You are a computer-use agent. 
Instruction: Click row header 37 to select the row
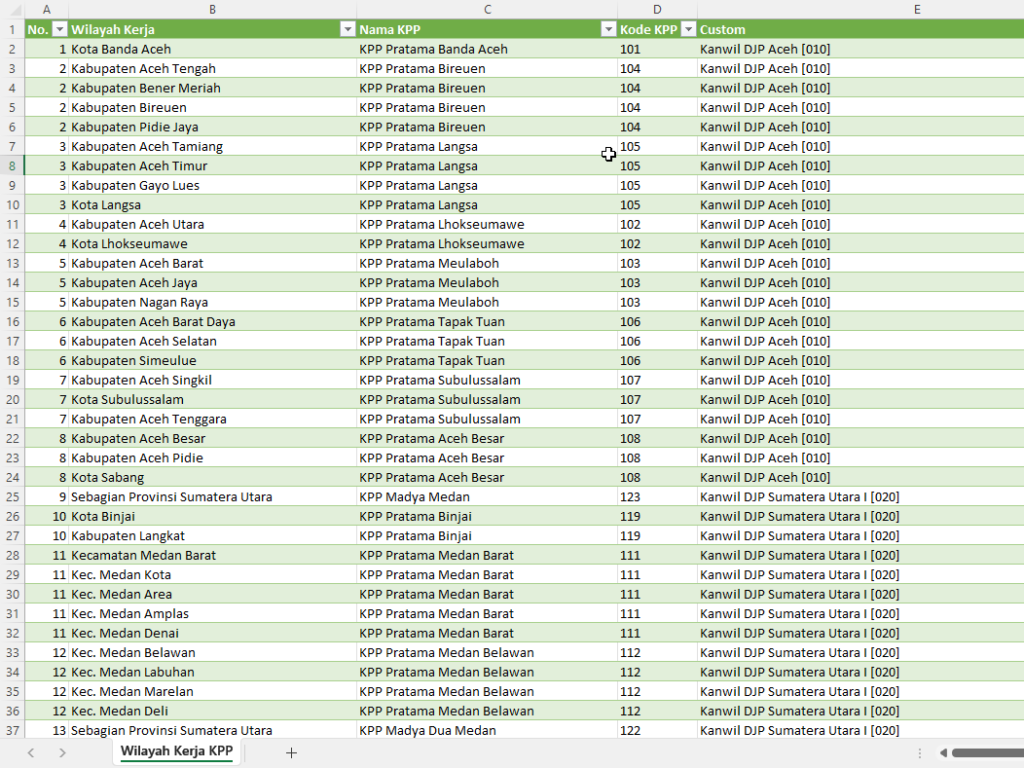point(11,730)
